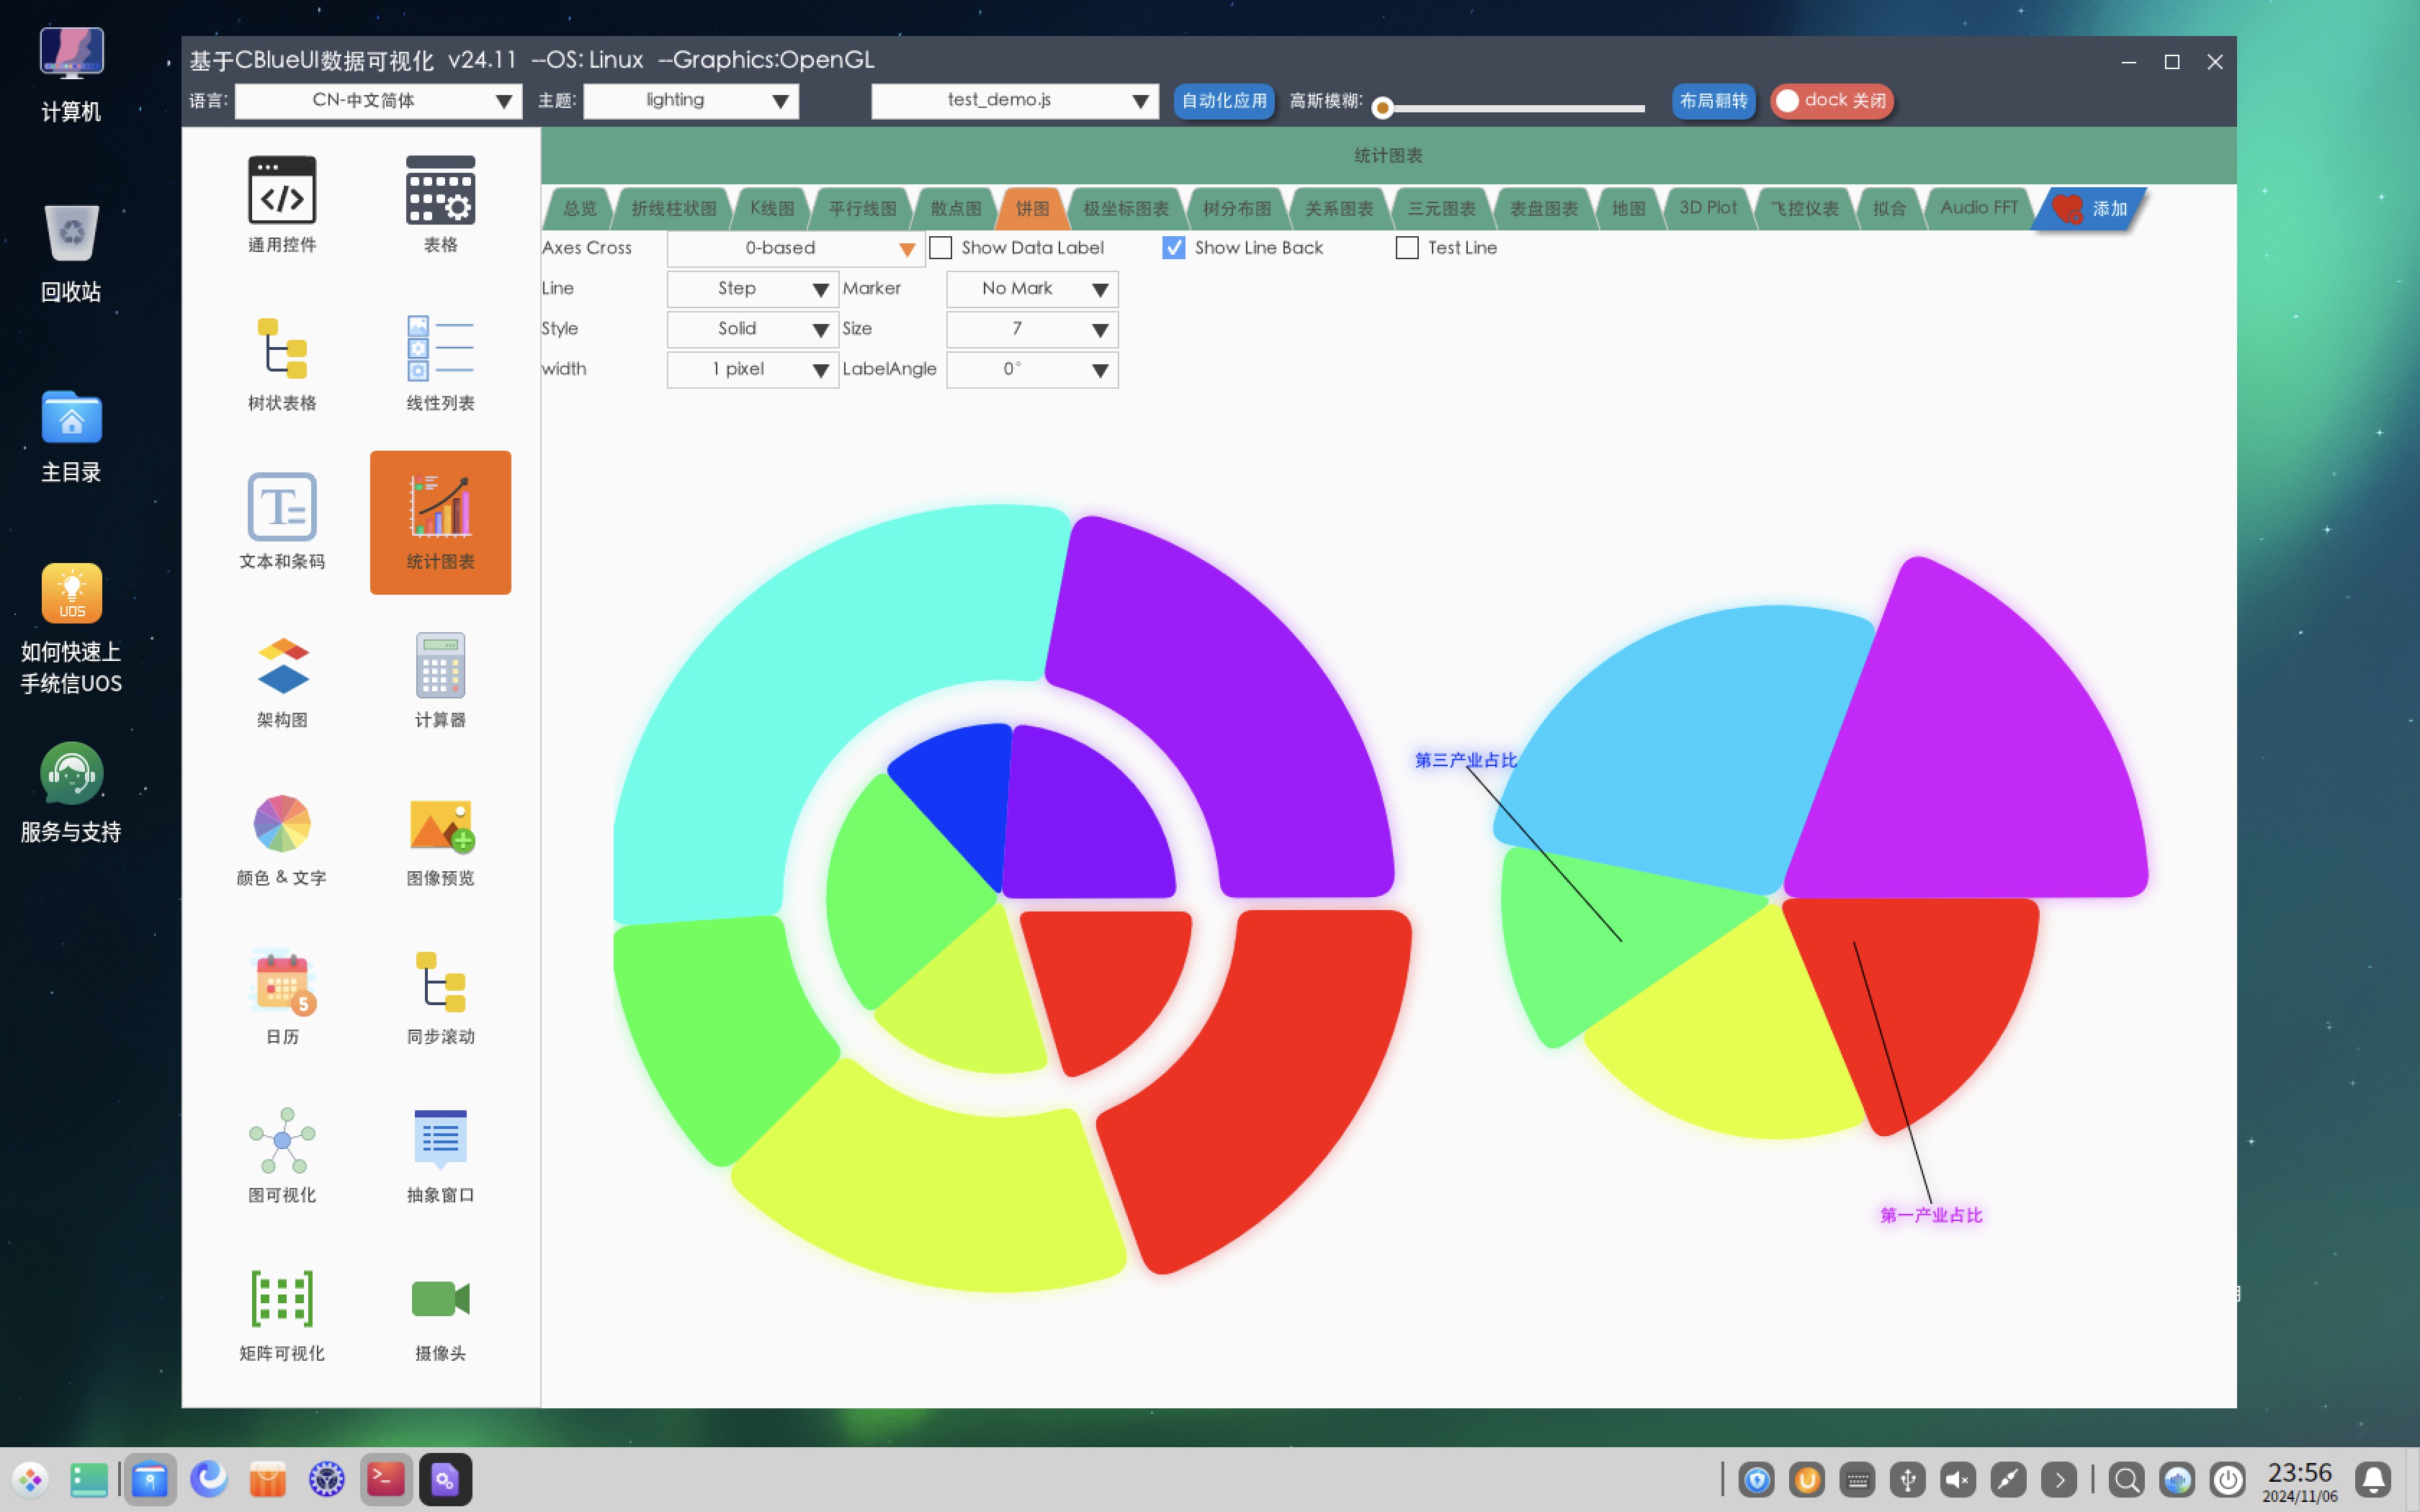2420x1512 pixels.
Task: Open the 颜色 & 文字 color wheel
Action: (282, 824)
